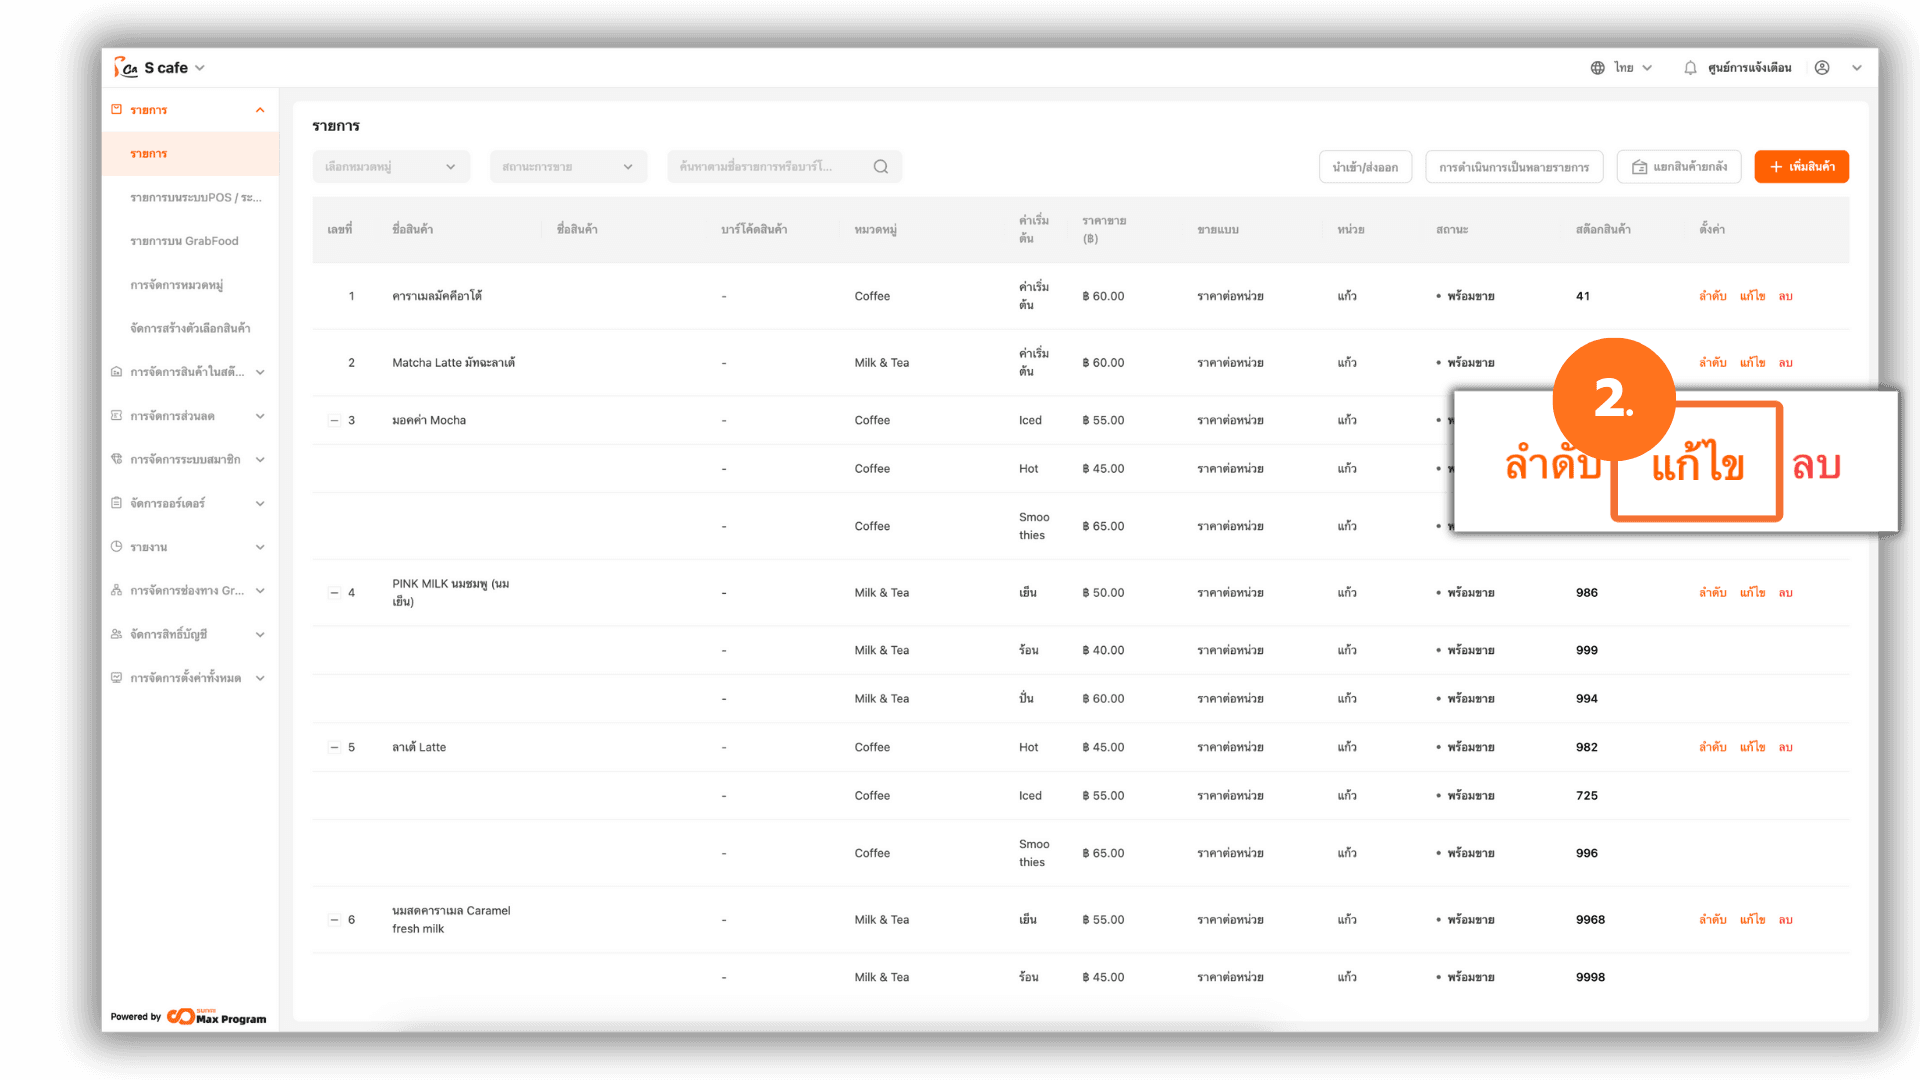The image size is (1920, 1080).
Task: Click the นำเข้า/ส่งออก button
Action: 1365,167
